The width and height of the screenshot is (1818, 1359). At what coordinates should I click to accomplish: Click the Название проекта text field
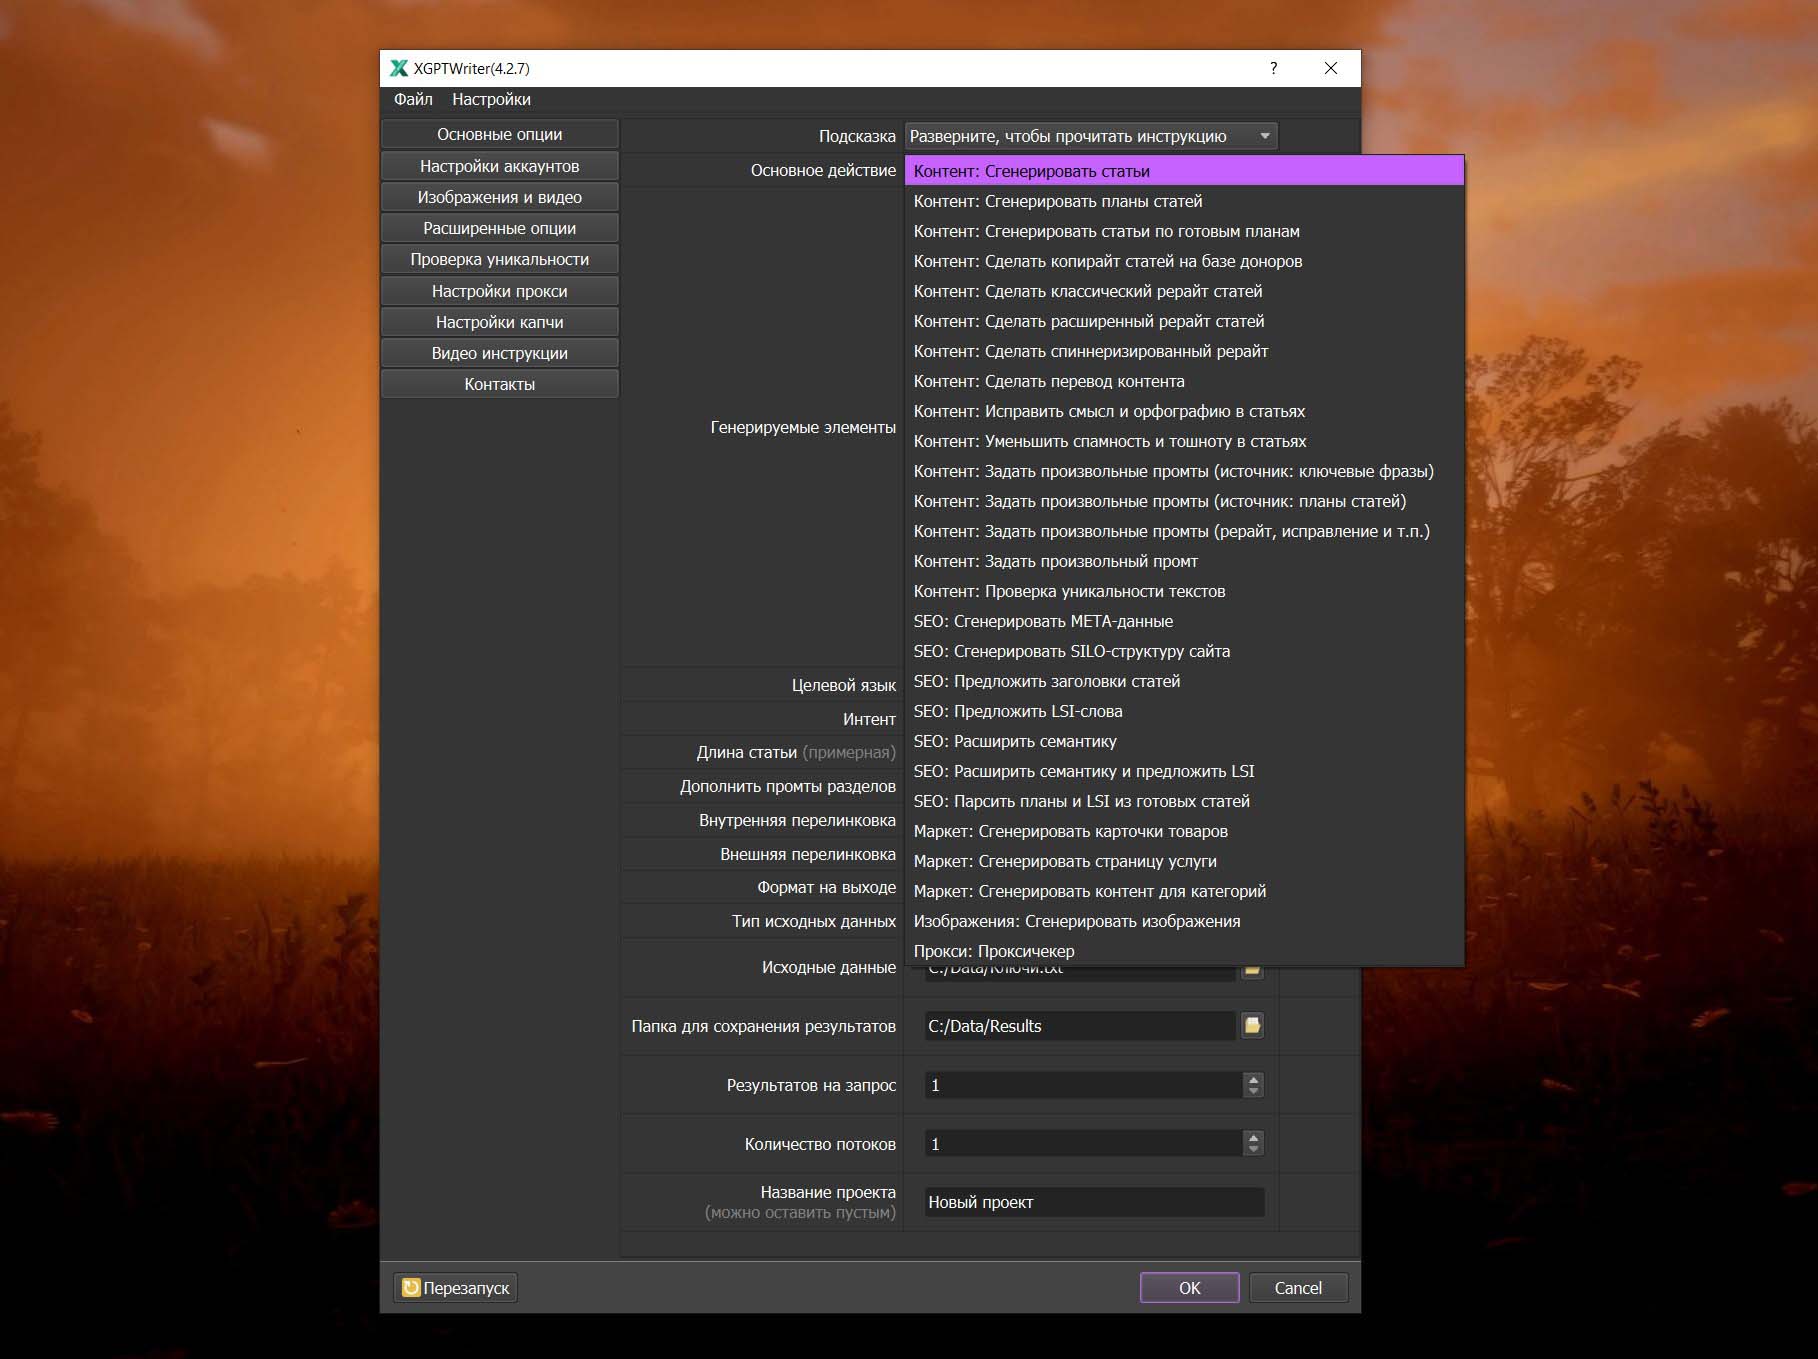(1093, 1202)
